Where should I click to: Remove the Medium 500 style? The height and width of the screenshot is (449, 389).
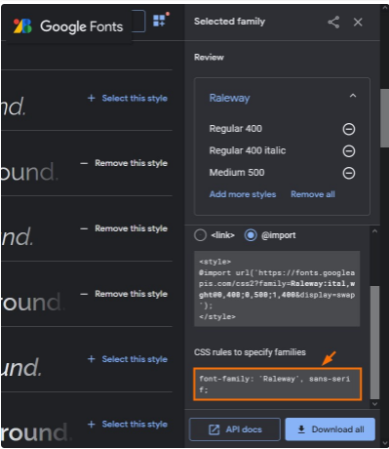[x=349, y=173]
